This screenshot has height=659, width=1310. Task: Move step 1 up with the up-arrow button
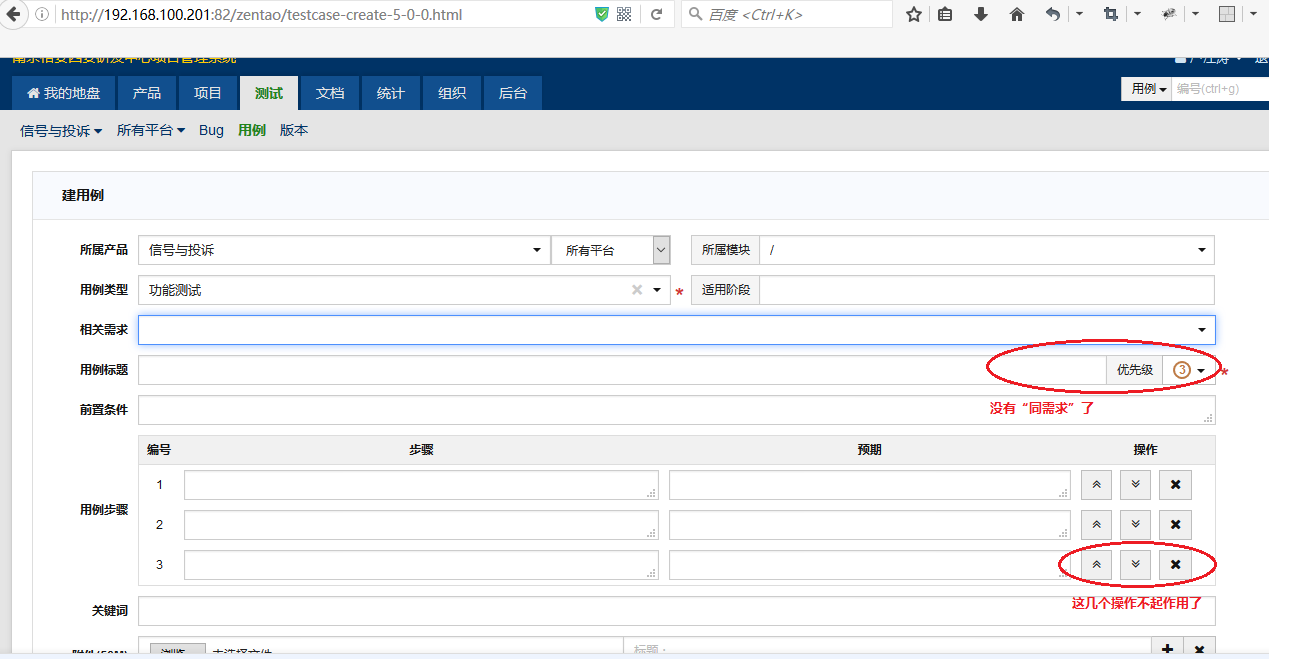pyautogui.click(x=1096, y=485)
